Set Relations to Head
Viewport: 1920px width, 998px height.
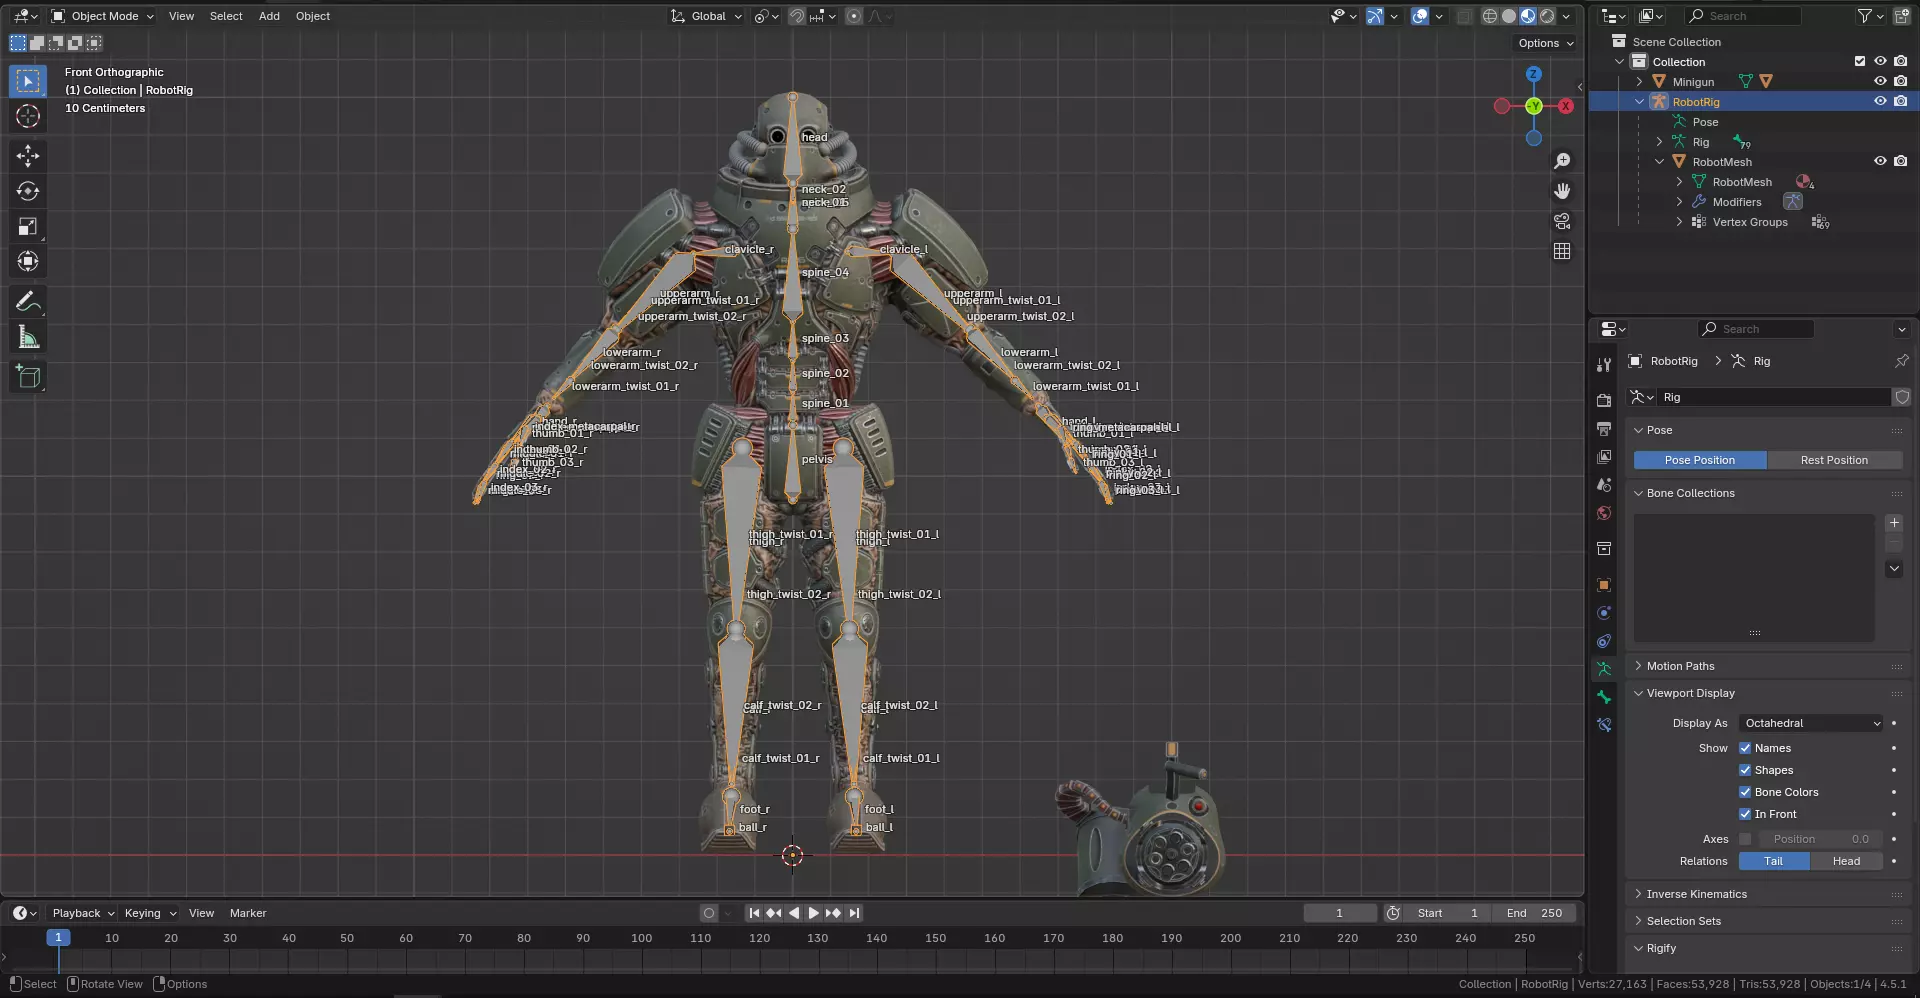point(1846,861)
